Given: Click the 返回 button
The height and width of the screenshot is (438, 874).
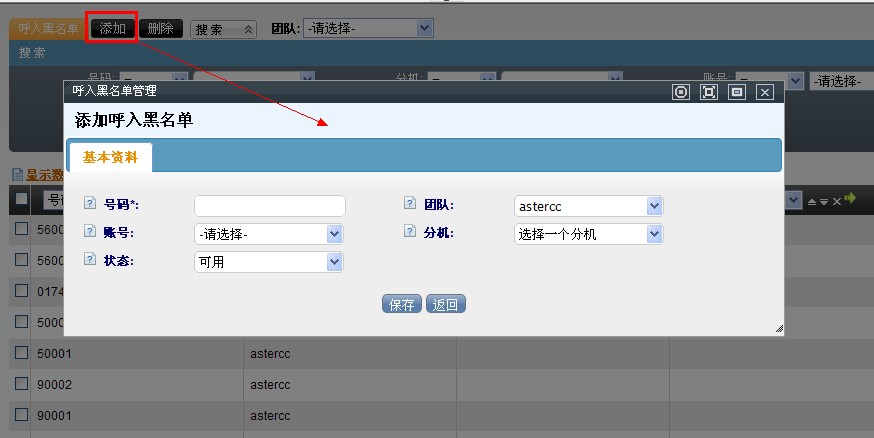Looking at the screenshot, I should [446, 305].
